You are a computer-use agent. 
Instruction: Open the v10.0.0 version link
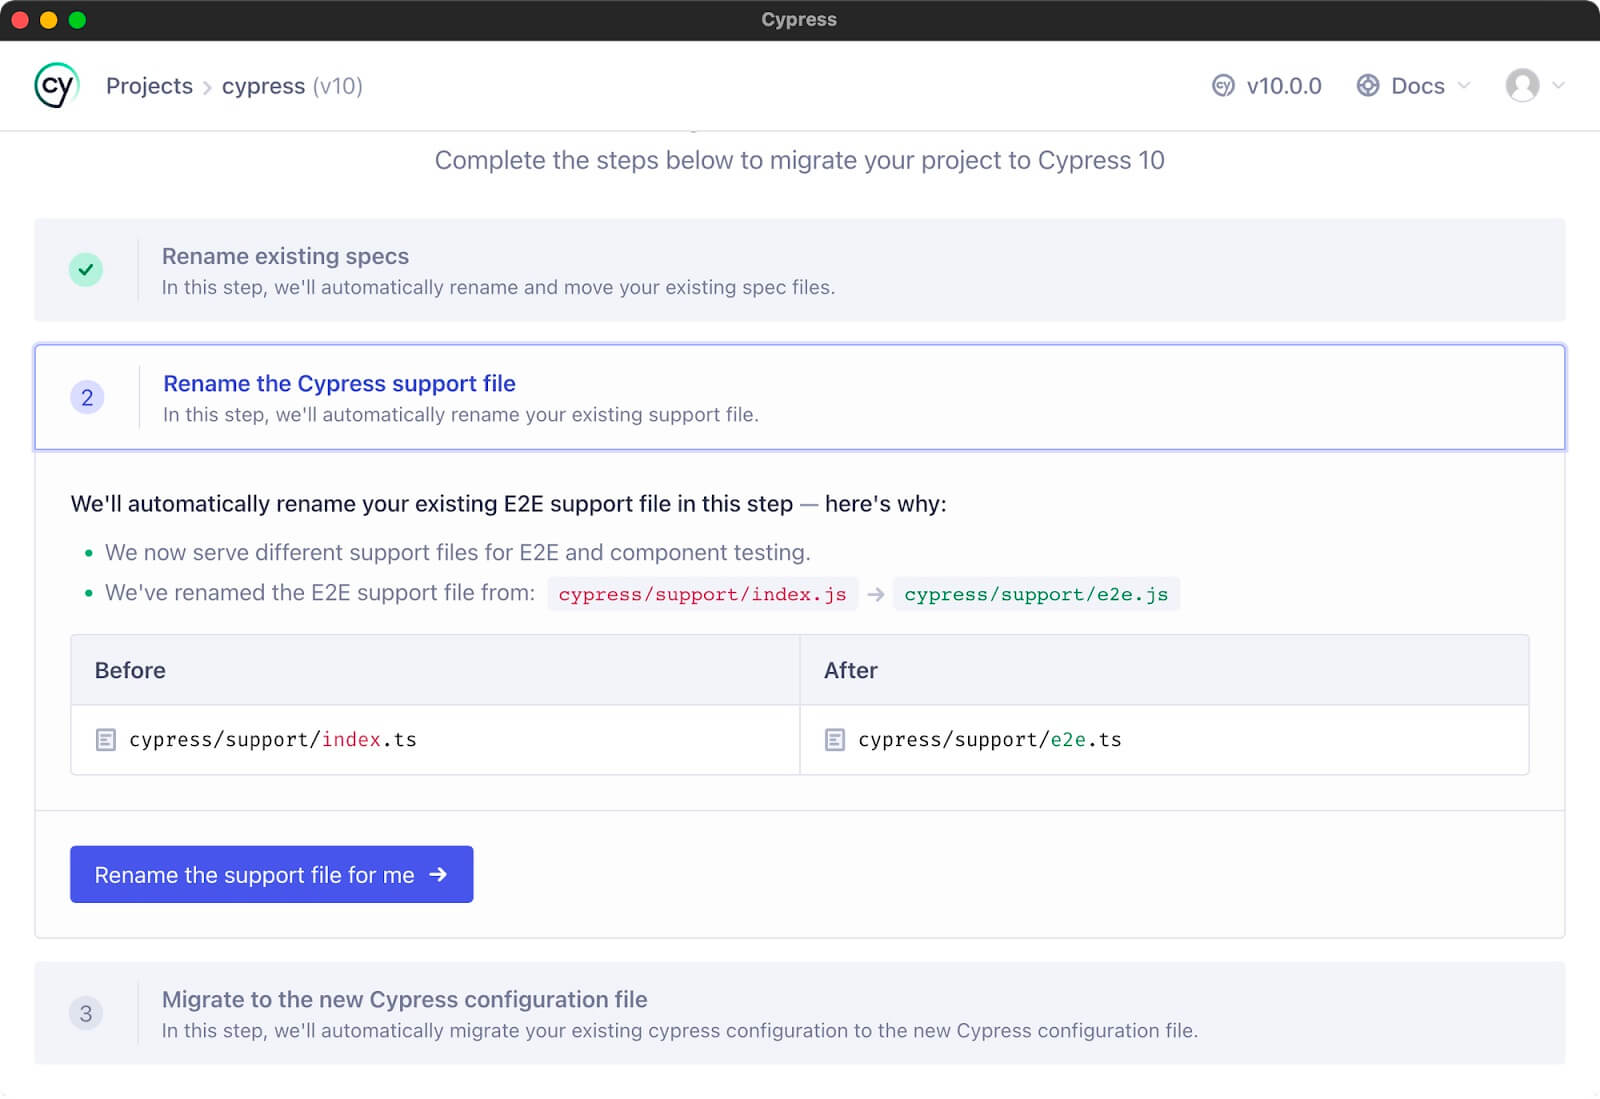pos(1283,86)
